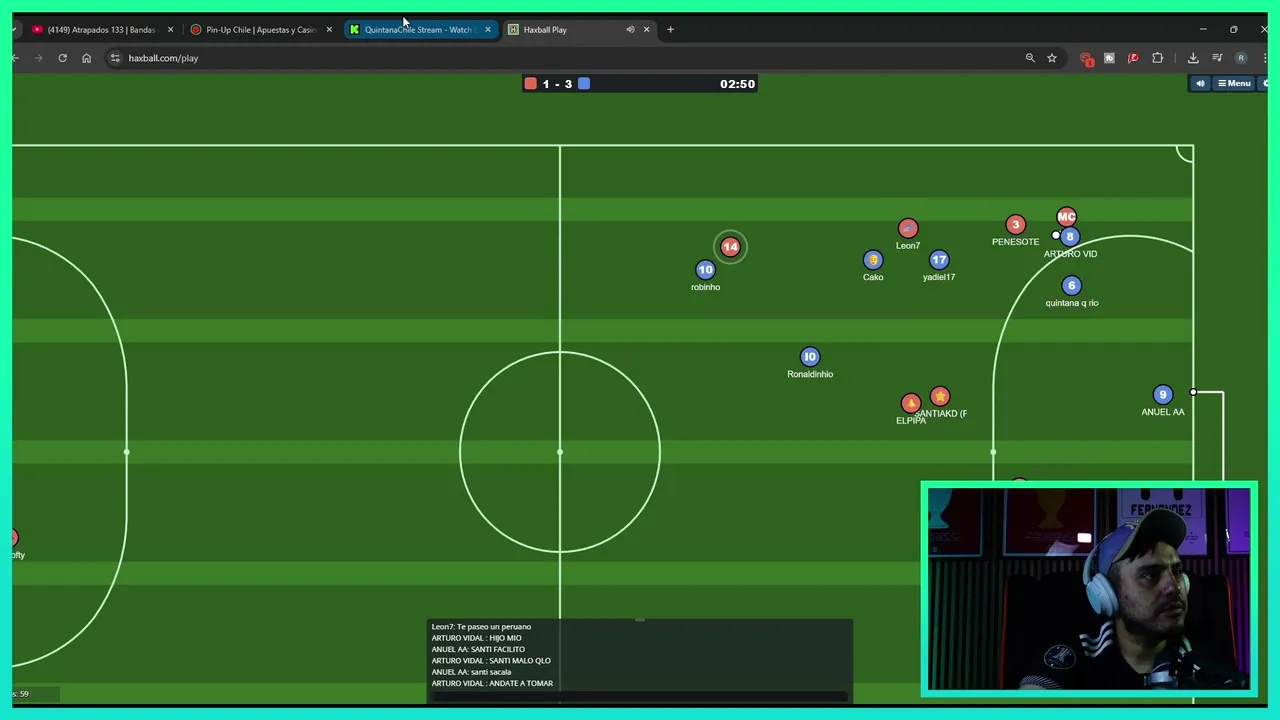Close the Haxball Play tab
The width and height of the screenshot is (1280, 720).
pyautogui.click(x=646, y=29)
